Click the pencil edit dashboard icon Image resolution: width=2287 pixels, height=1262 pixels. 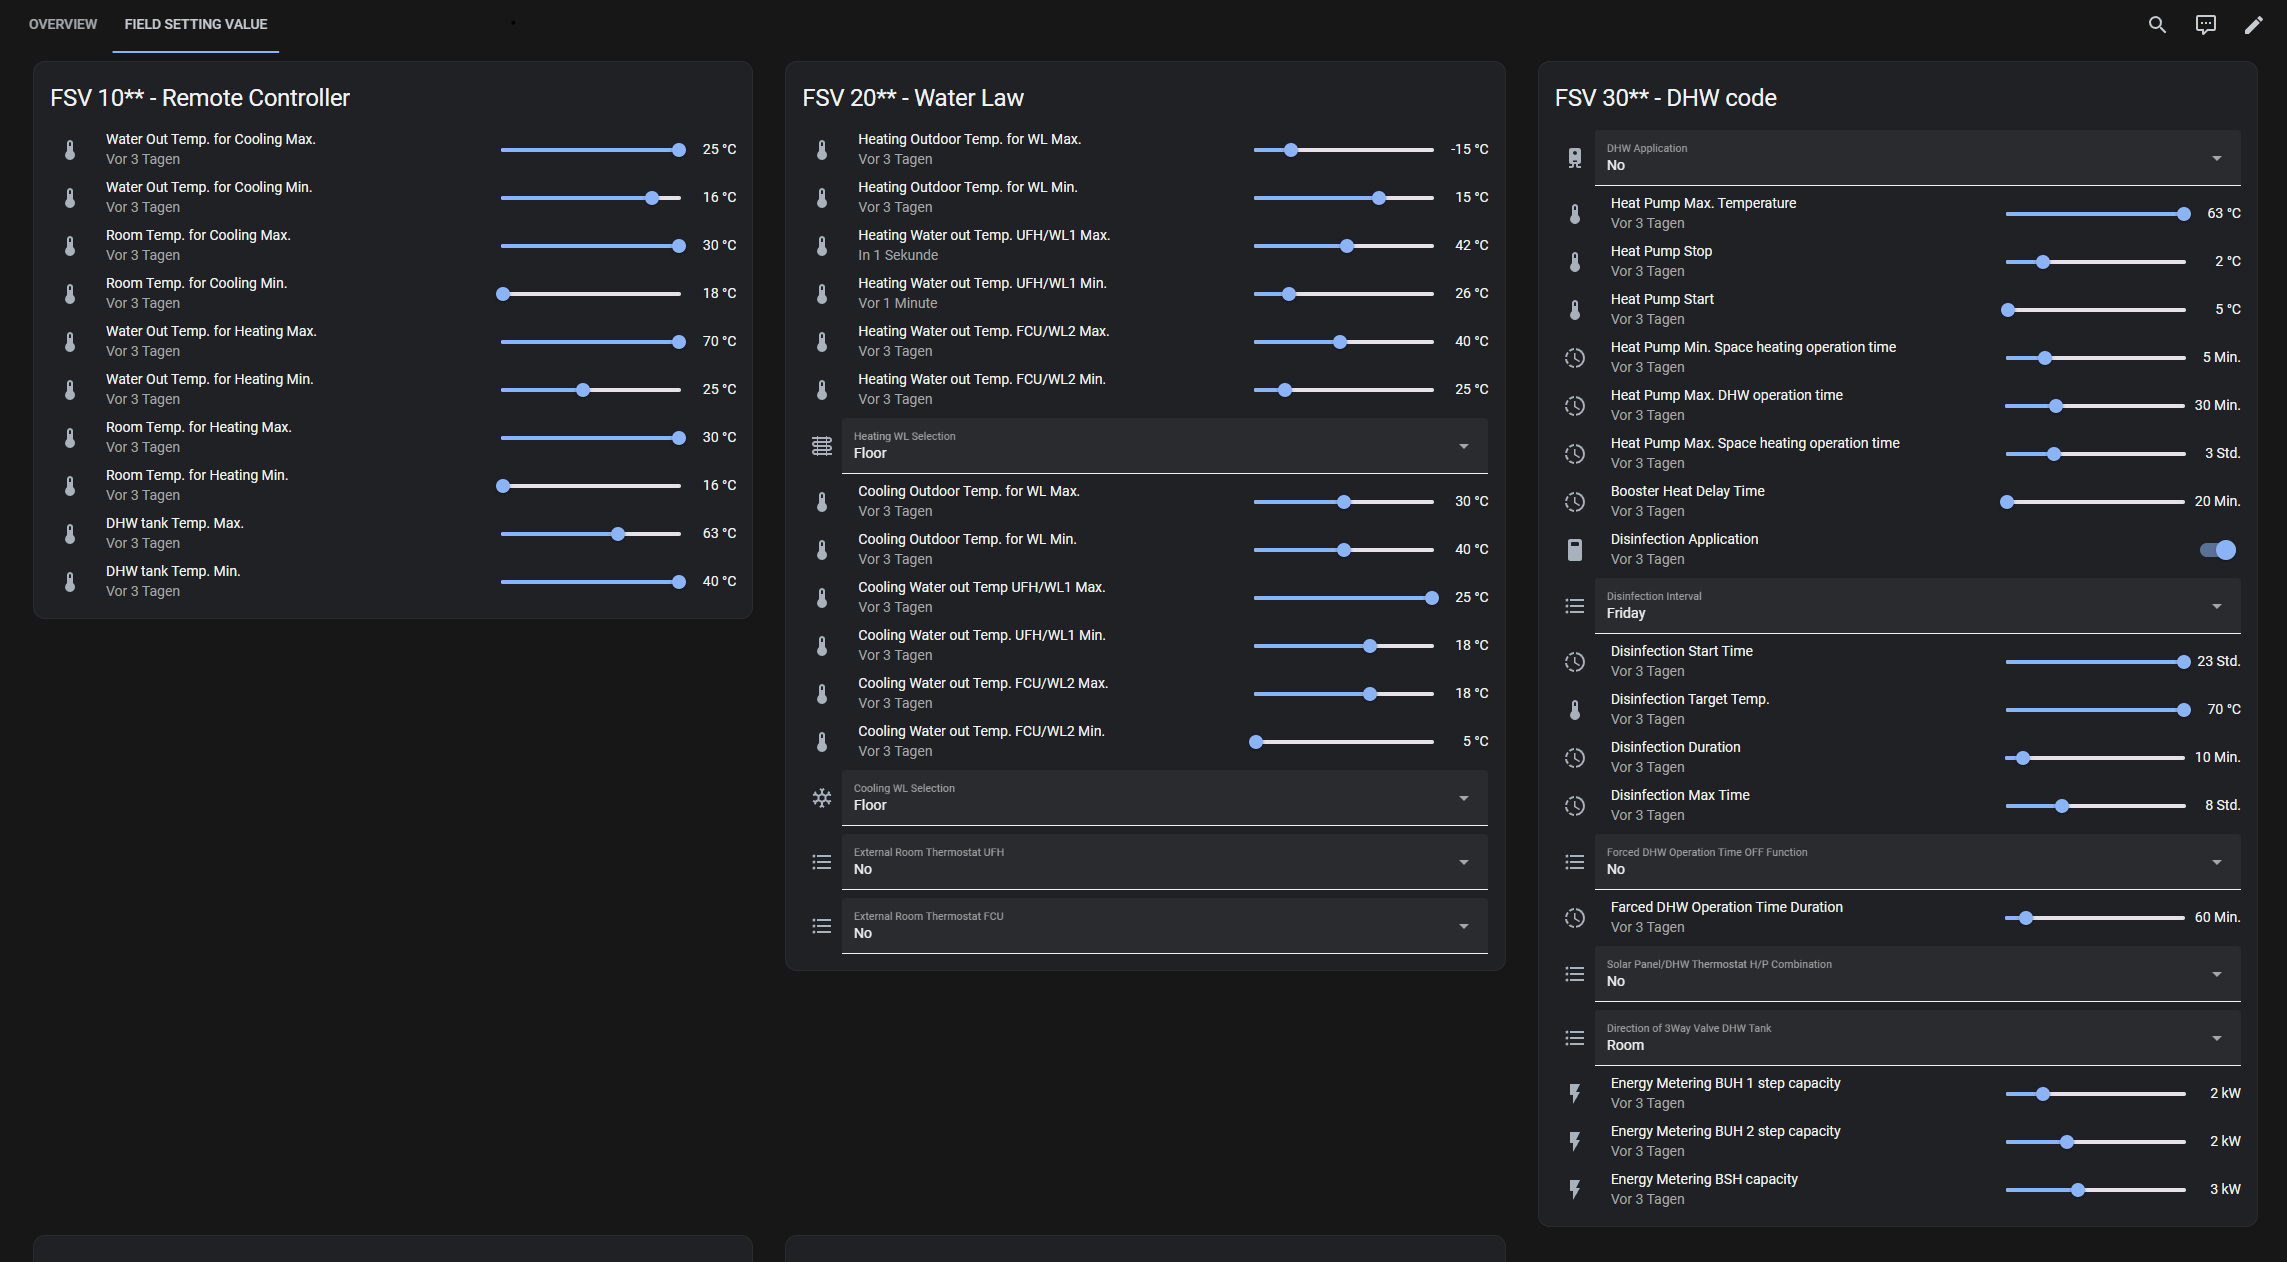tap(2253, 25)
